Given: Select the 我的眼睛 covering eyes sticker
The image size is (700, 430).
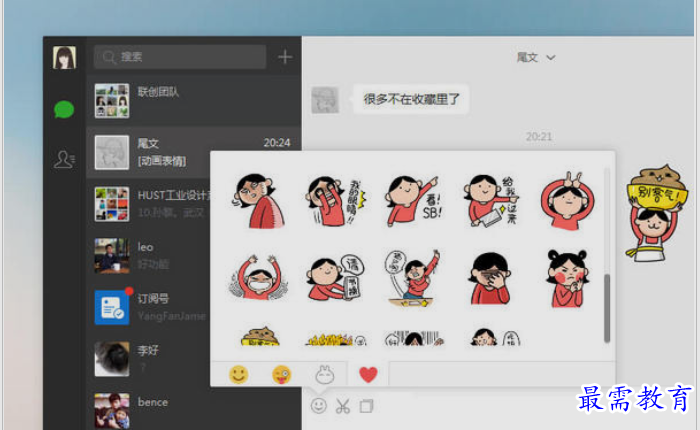Looking at the screenshot, I should 336,200.
